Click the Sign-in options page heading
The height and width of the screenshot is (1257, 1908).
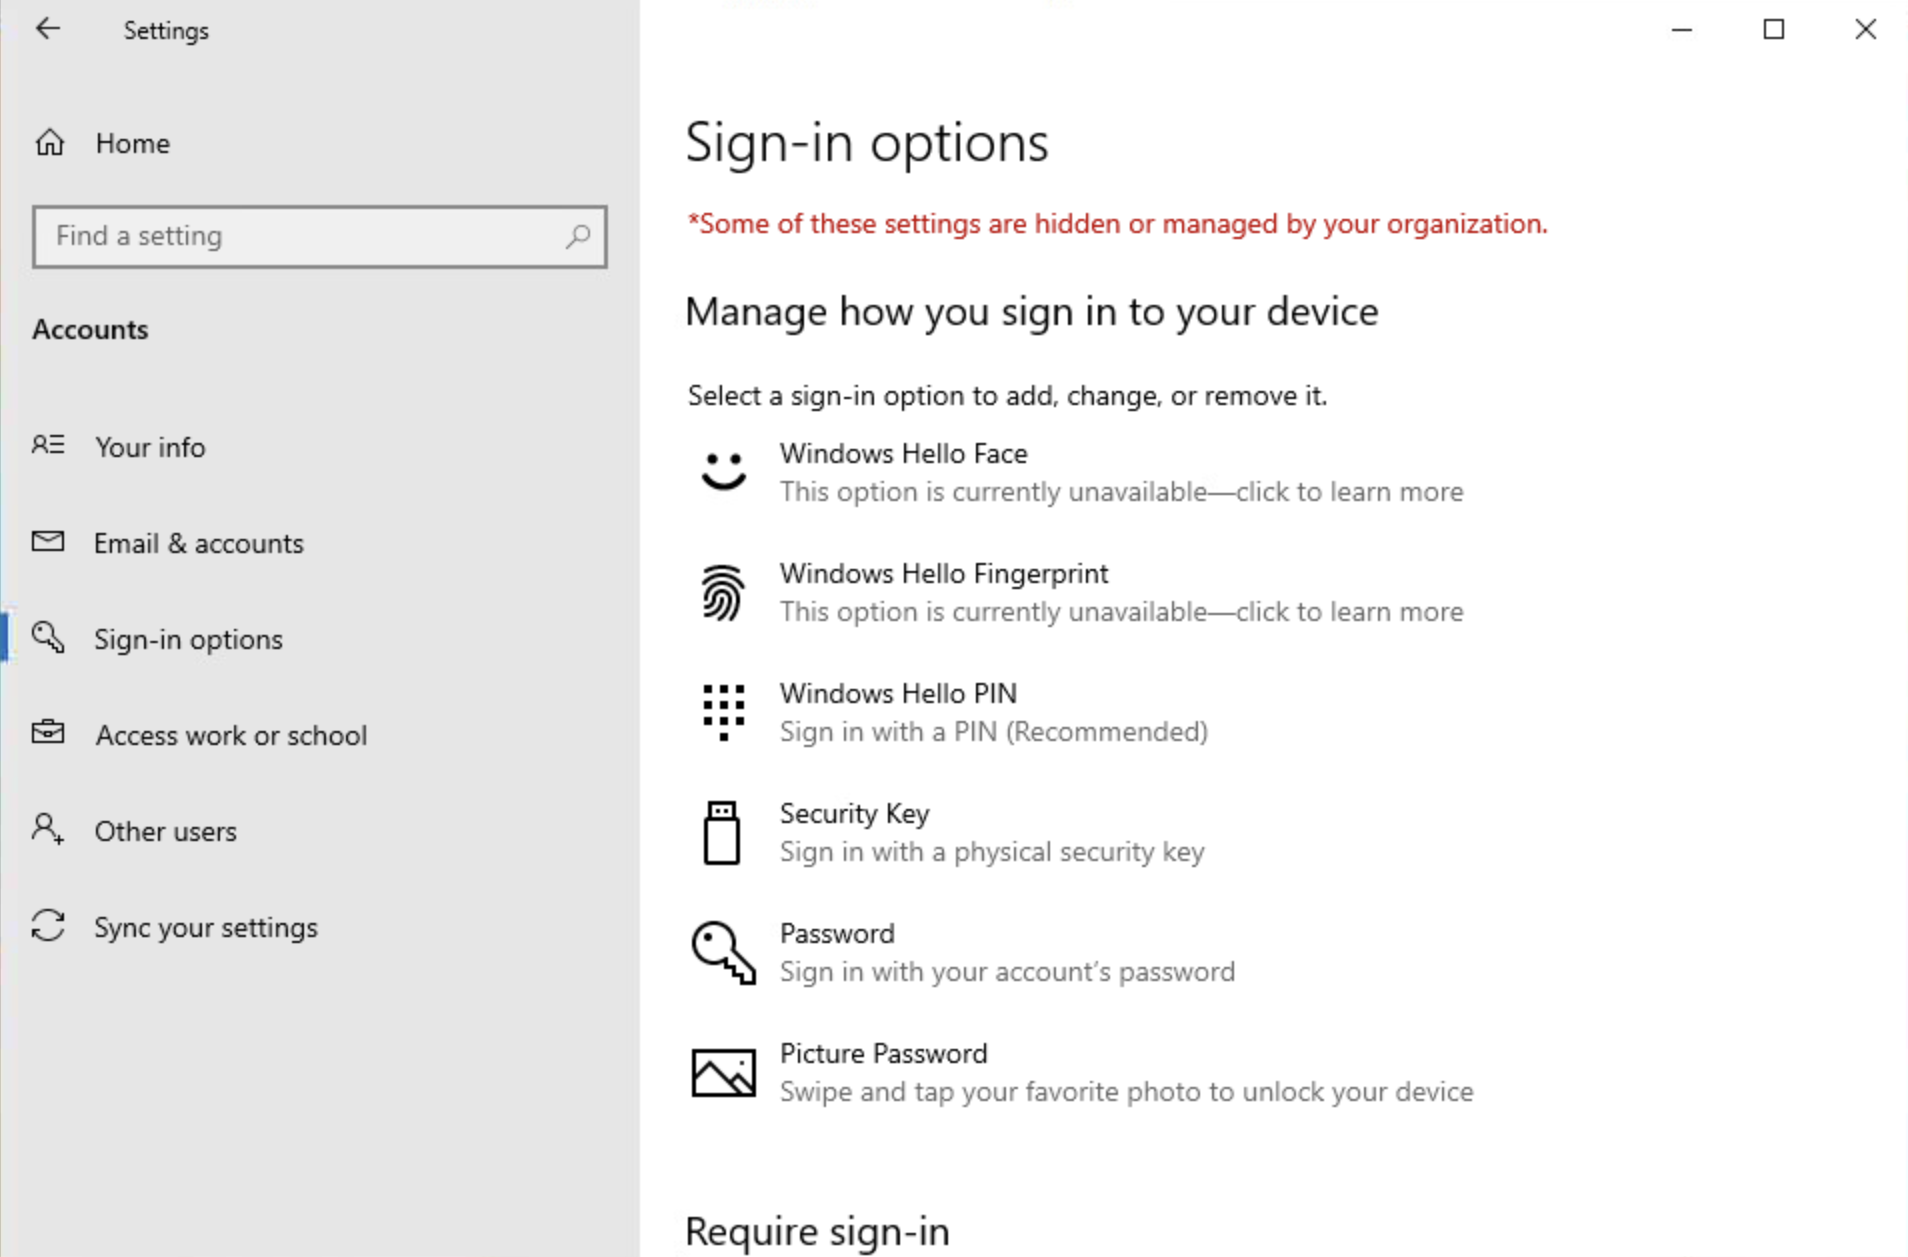867,143
